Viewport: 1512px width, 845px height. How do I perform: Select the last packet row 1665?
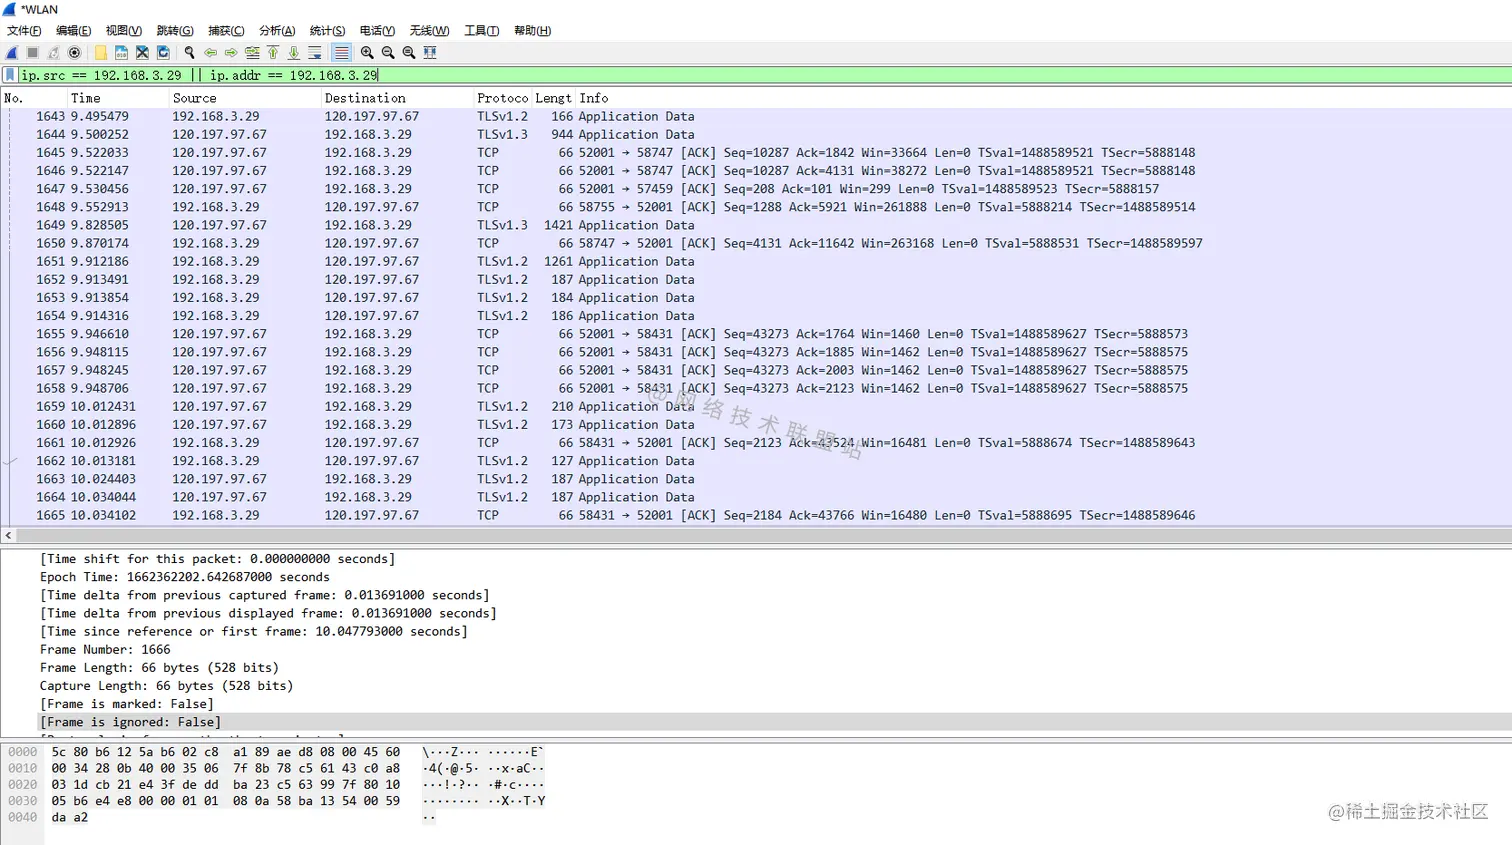point(756,515)
